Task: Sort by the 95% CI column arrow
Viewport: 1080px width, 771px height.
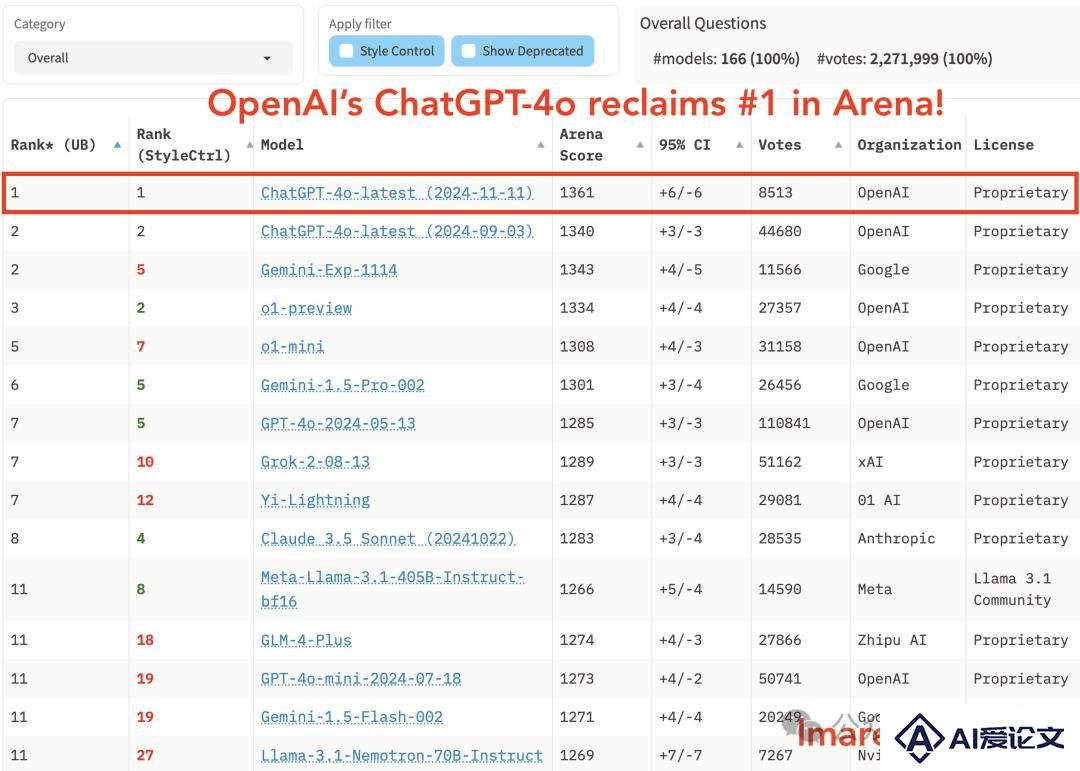Action: [x=739, y=145]
